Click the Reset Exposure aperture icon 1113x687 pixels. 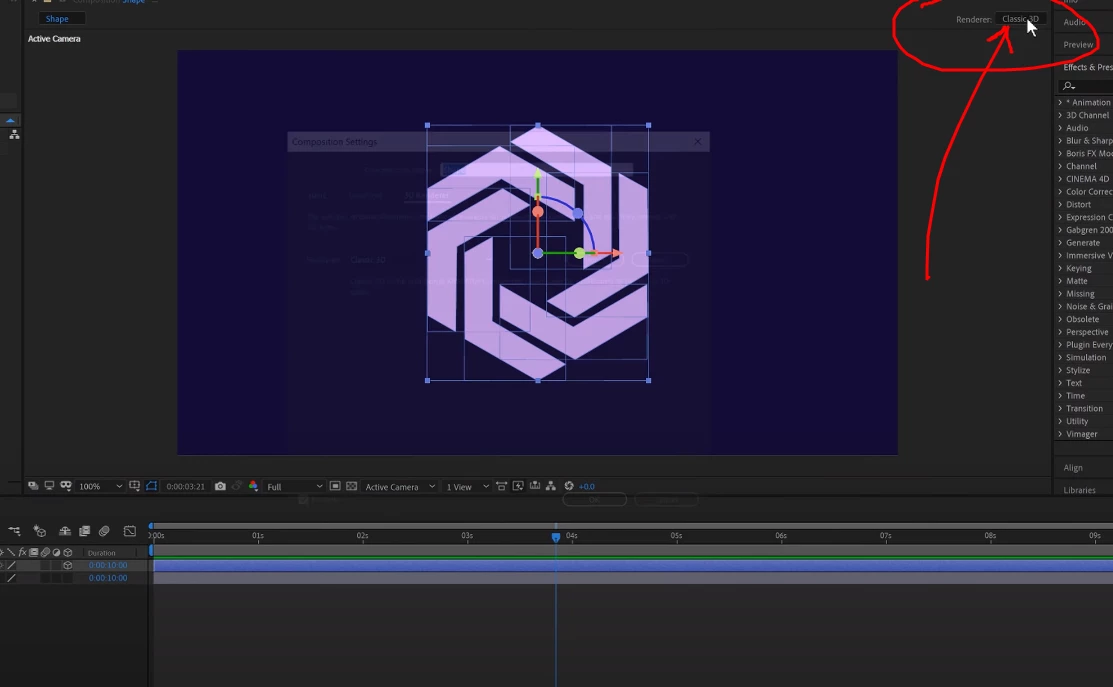coord(569,486)
